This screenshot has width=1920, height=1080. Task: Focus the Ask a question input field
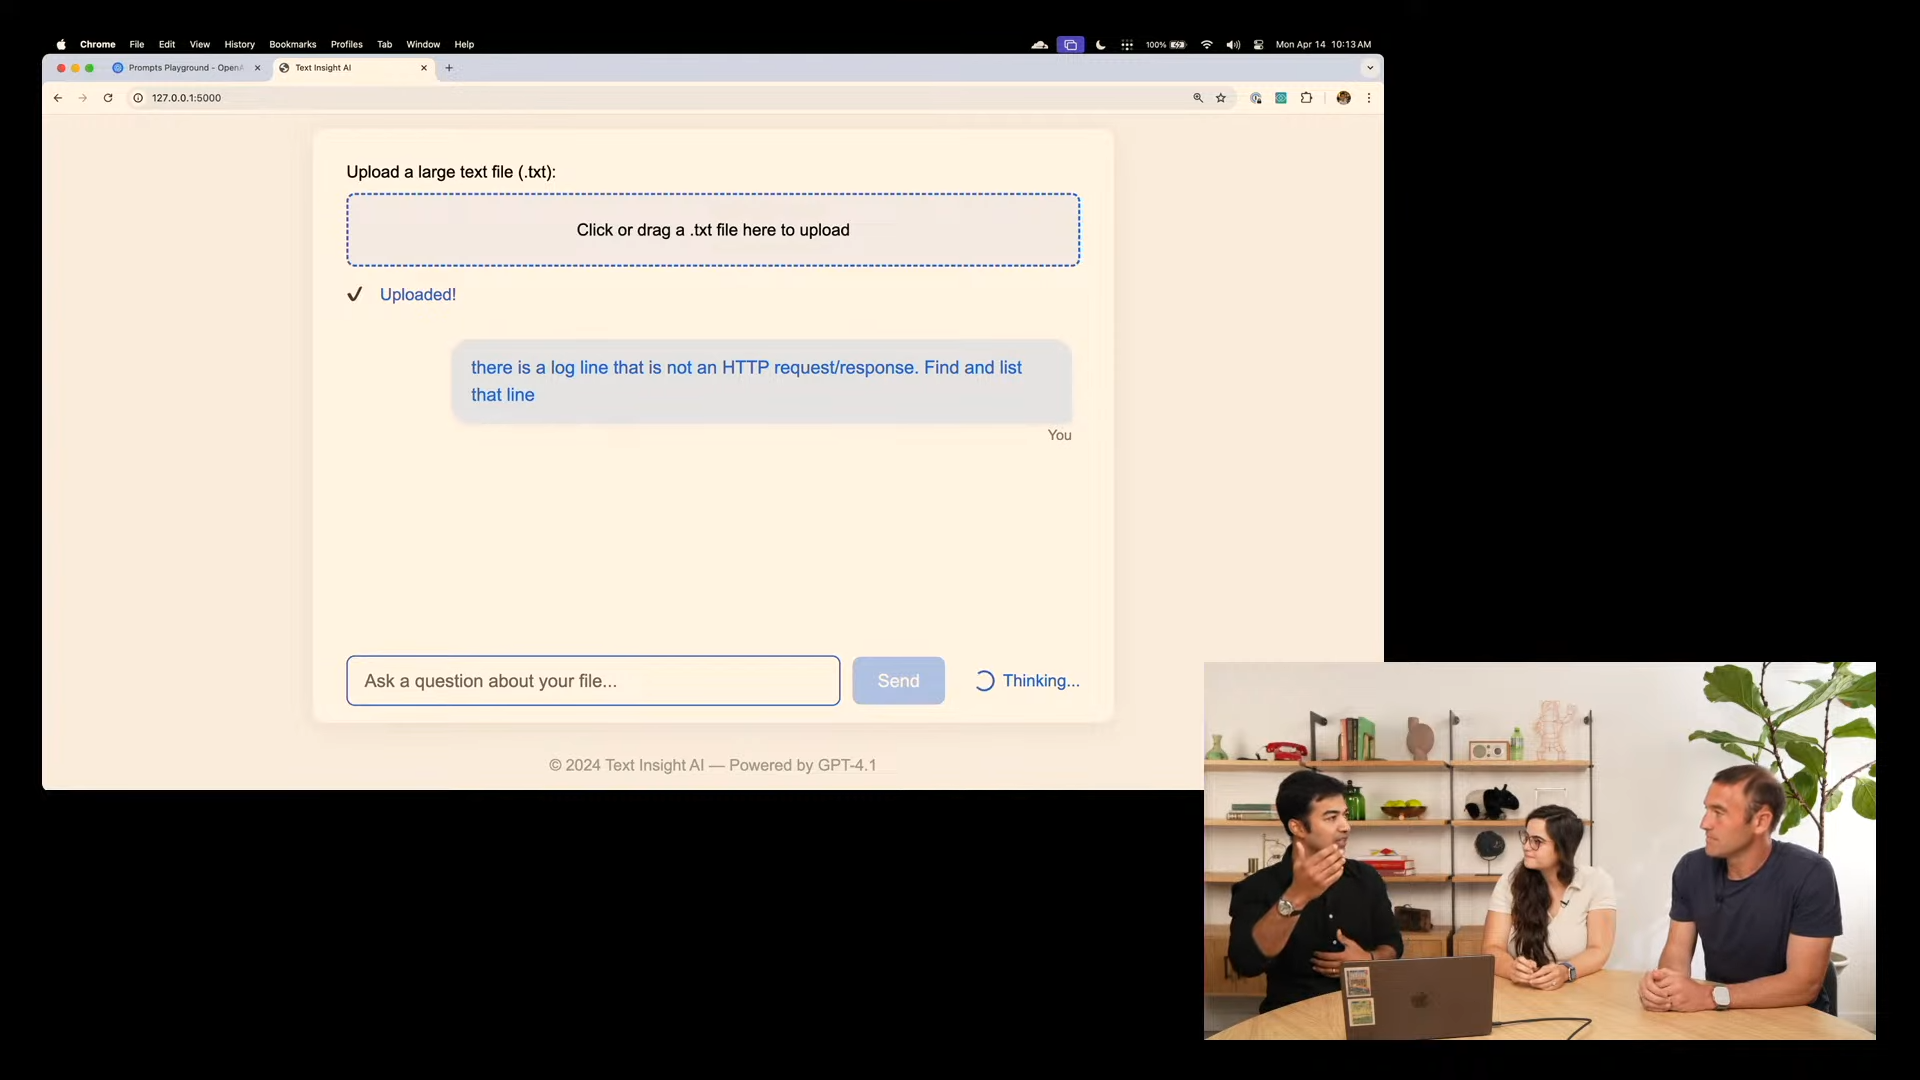[x=593, y=681]
